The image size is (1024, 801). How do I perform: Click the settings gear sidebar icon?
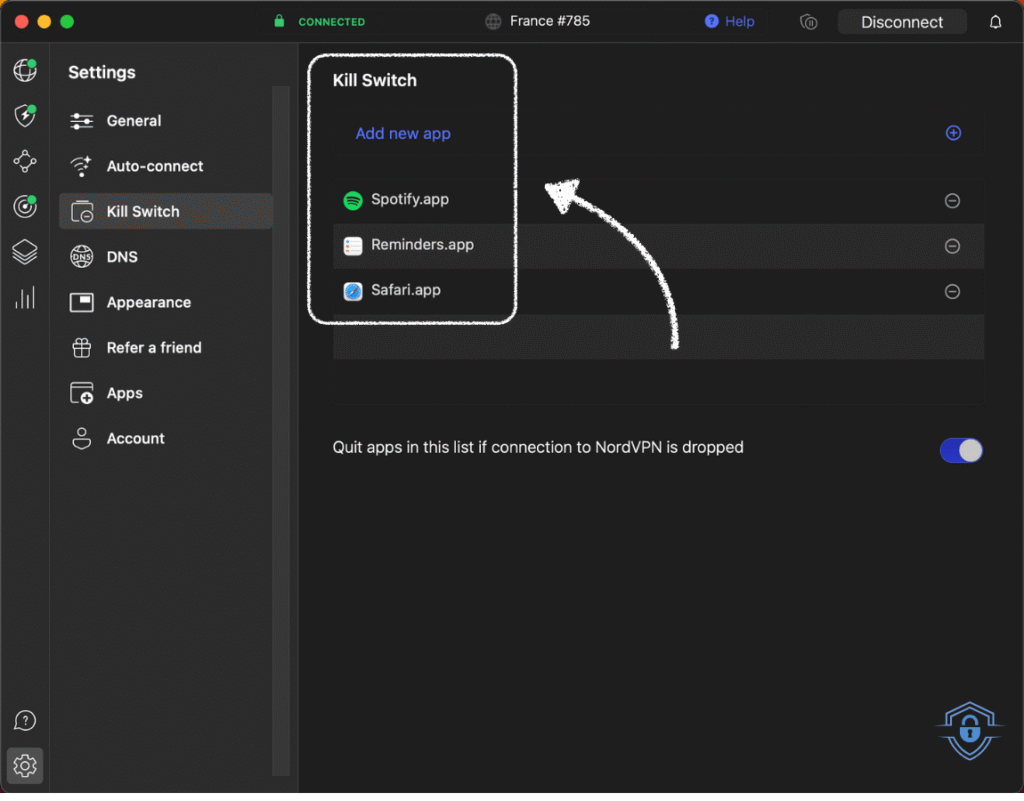[x=25, y=766]
